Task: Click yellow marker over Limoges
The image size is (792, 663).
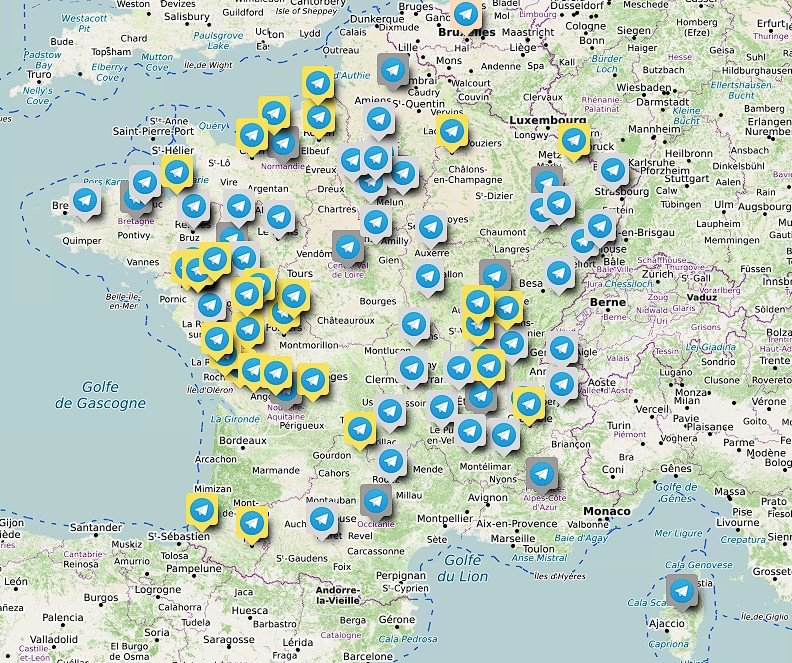Action: [313, 382]
